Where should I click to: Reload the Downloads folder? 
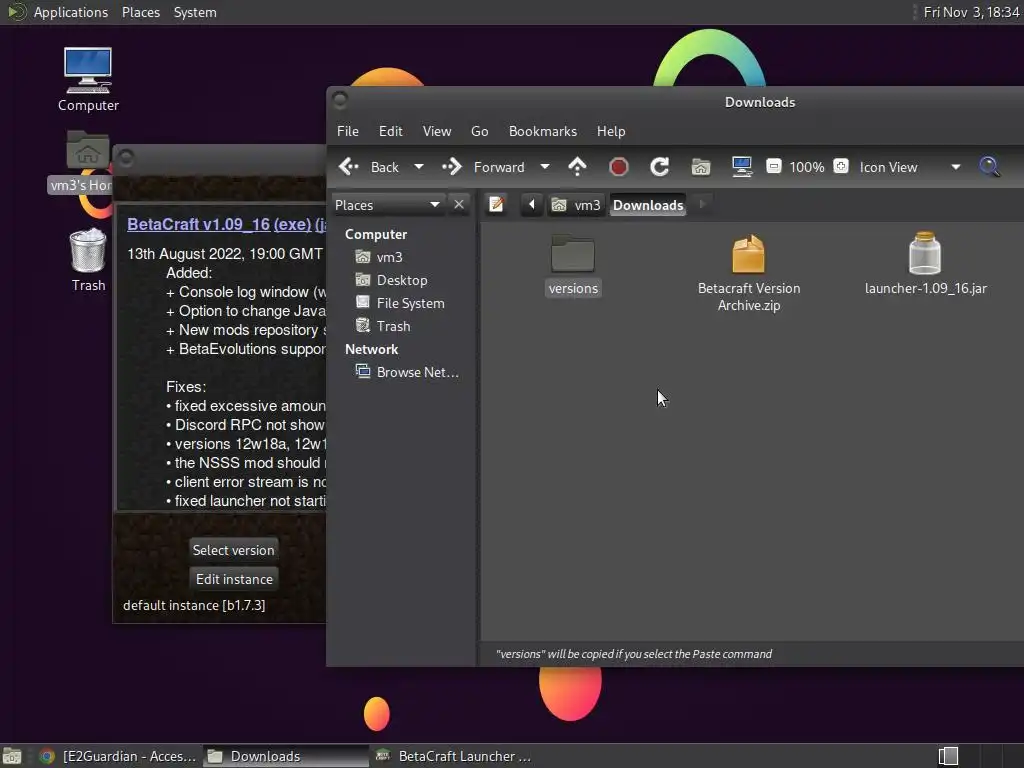pos(660,167)
